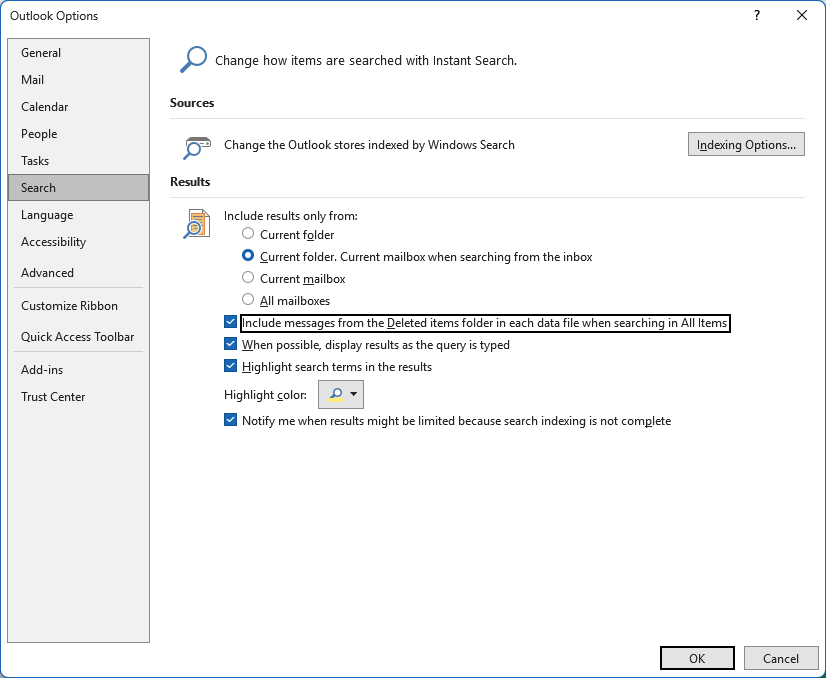The height and width of the screenshot is (678, 826).
Task: Select the Current mailbox radio button
Action: tap(248, 278)
